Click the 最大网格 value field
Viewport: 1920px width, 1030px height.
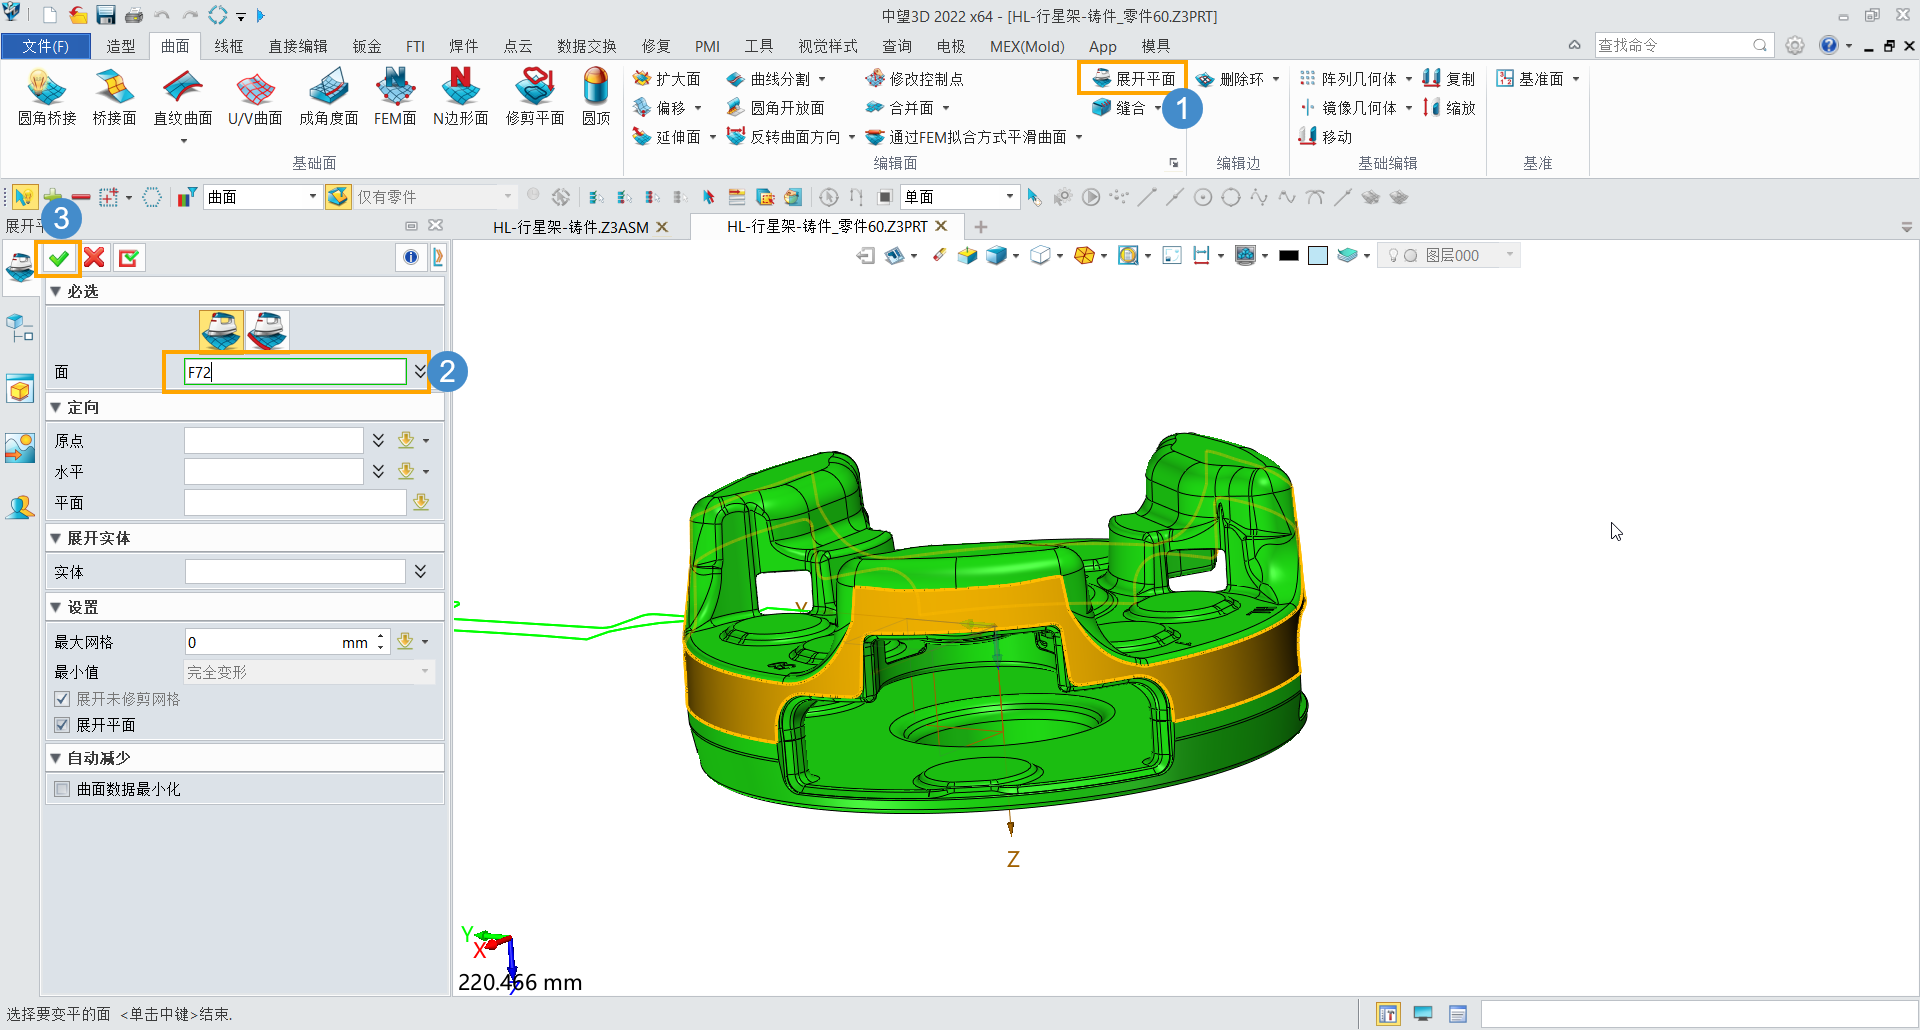click(263, 642)
